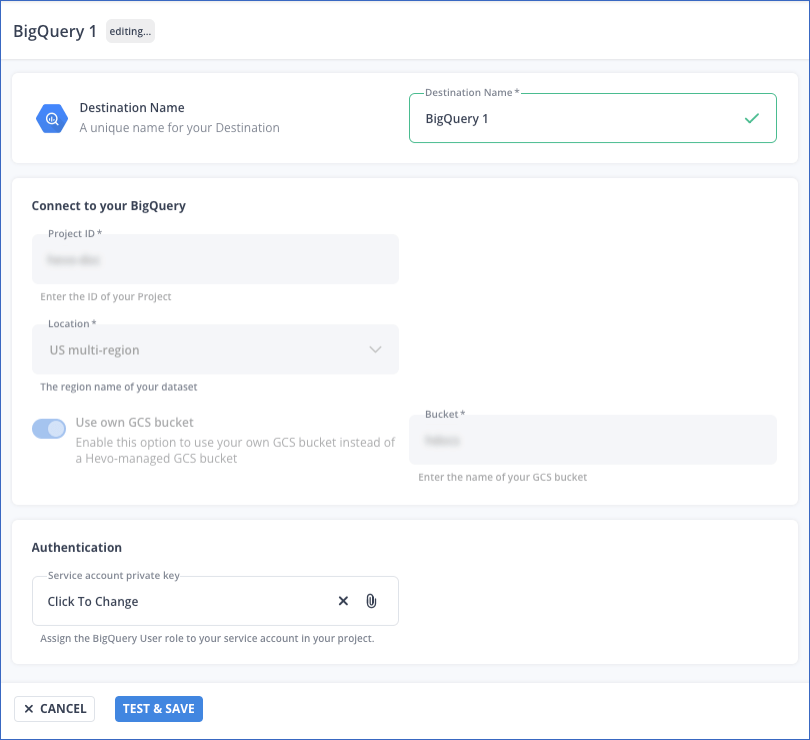Click the BigQuery hexagon logo icon
Image resolution: width=810 pixels, height=740 pixels.
(x=52, y=118)
